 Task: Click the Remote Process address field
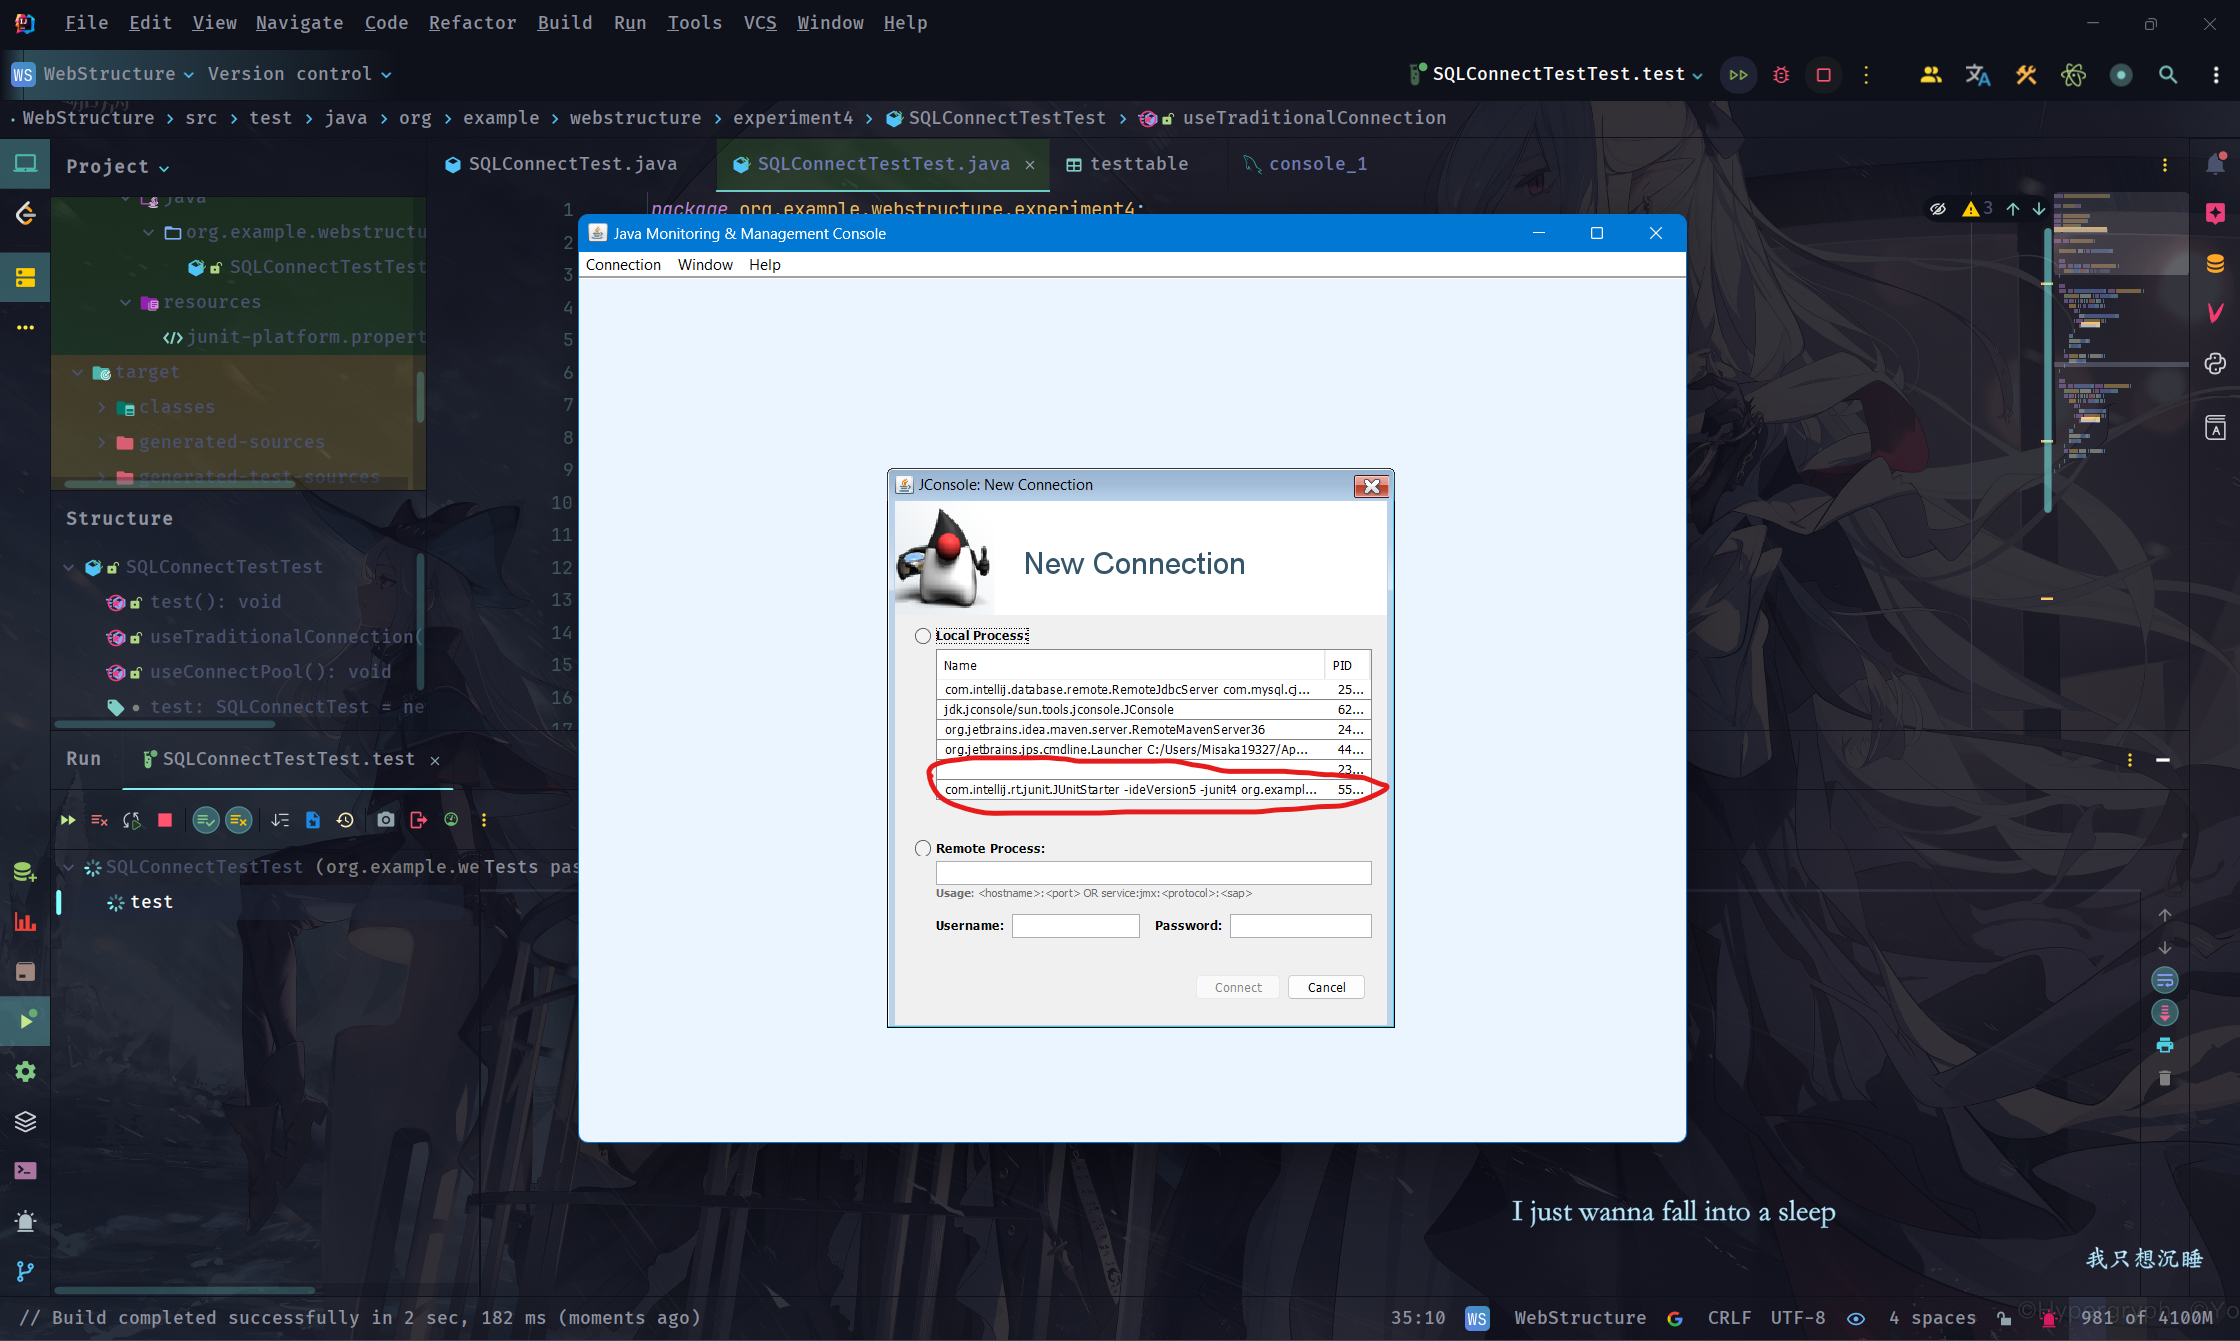click(x=1153, y=873)
